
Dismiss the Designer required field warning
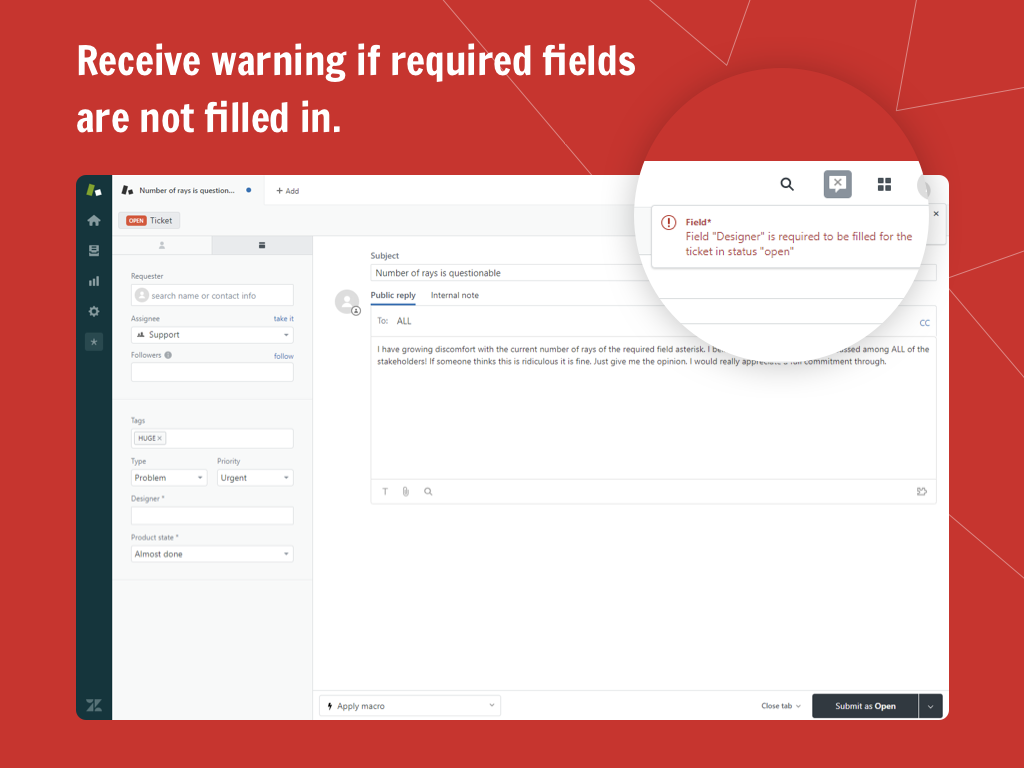pyautogui.click(x=936, y=214)
